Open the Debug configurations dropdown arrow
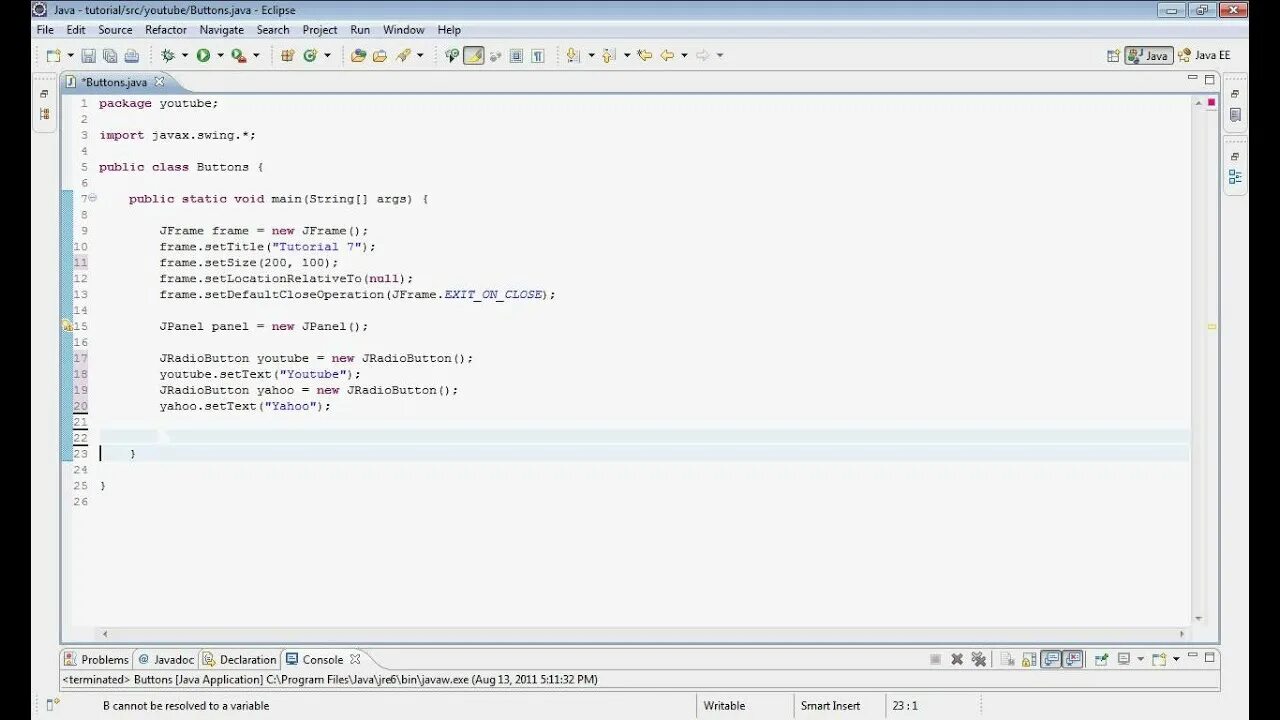 185,56
